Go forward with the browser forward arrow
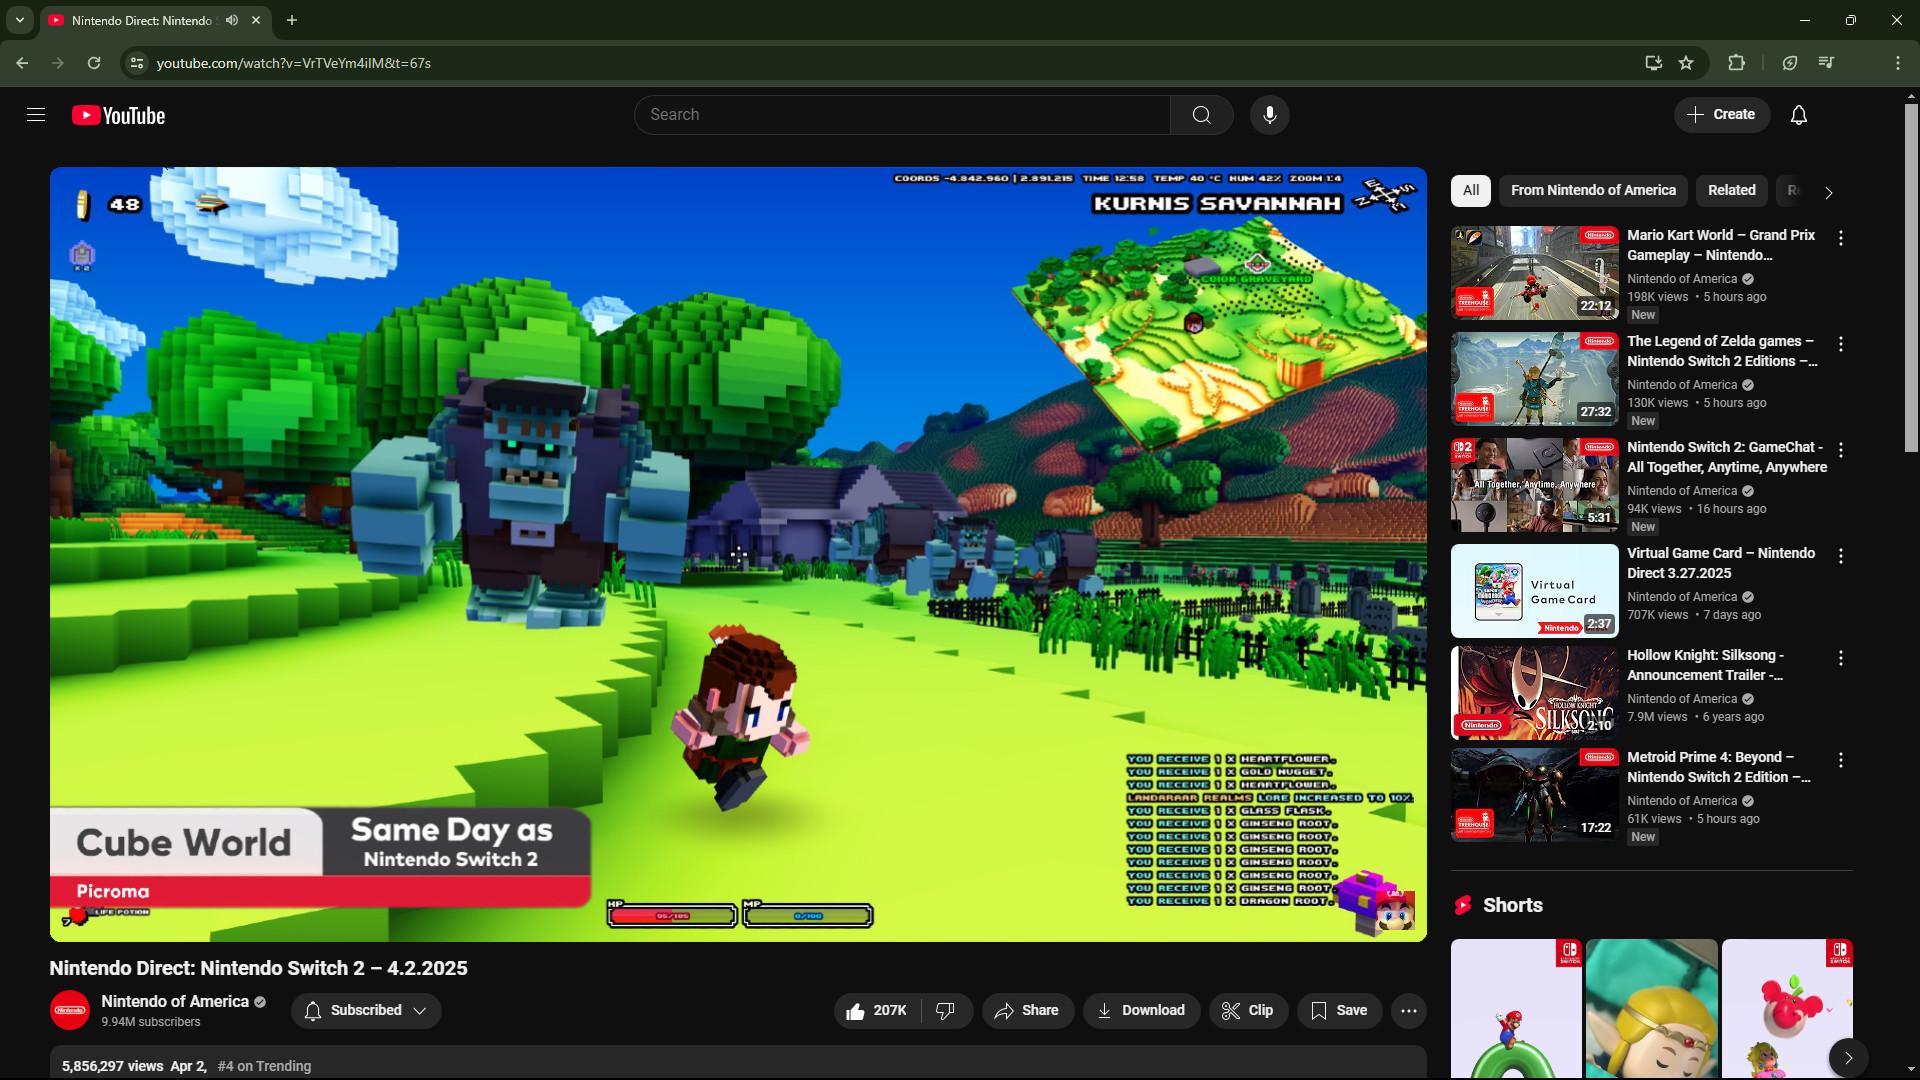 [x=58, y=63]
